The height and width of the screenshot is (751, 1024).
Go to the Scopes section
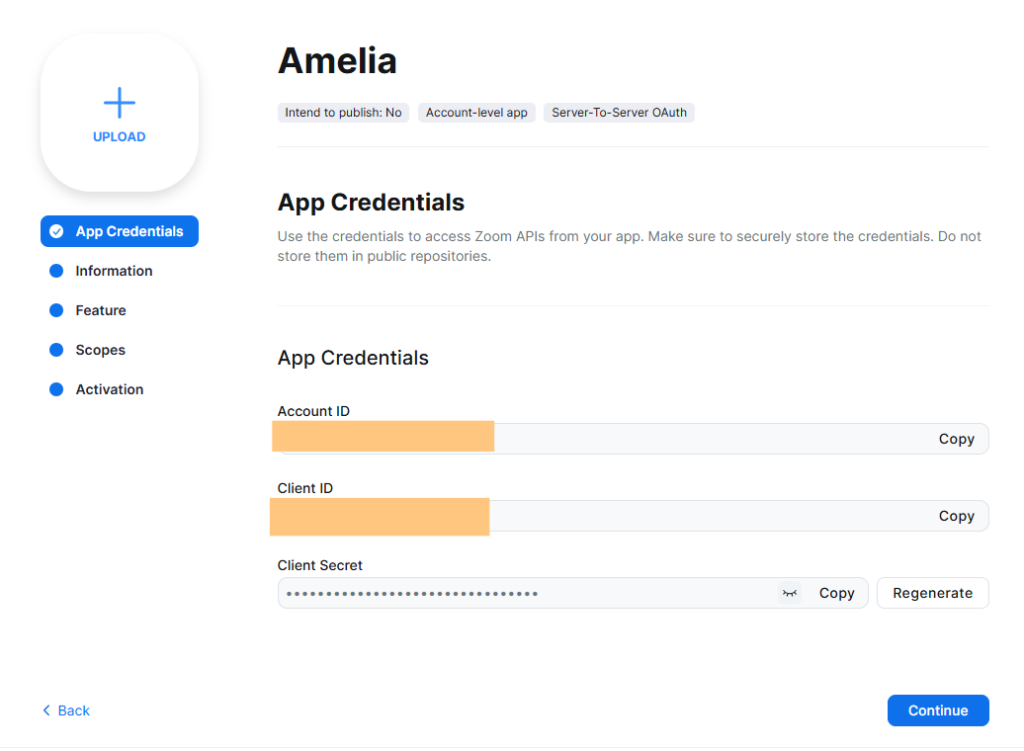coord(101,350)
